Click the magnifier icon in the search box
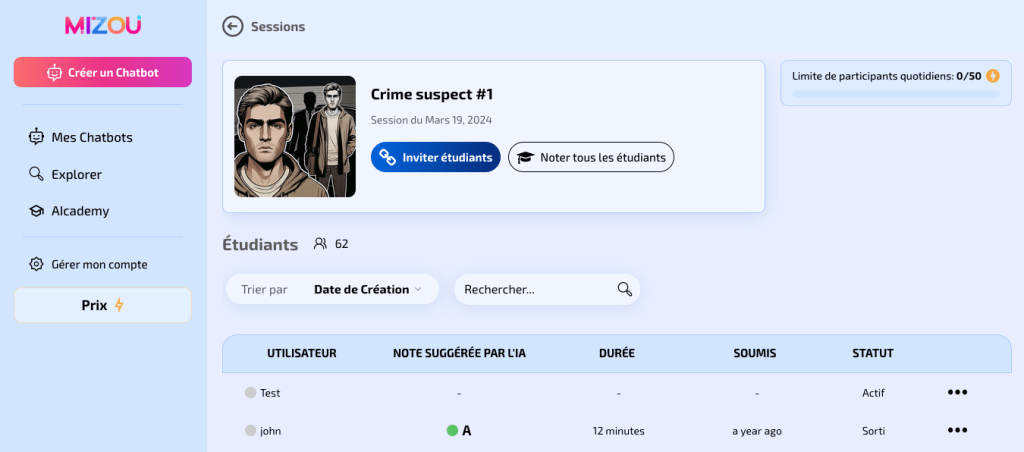The height and width of the screenshot is (452, 1024). pos(625,289)
